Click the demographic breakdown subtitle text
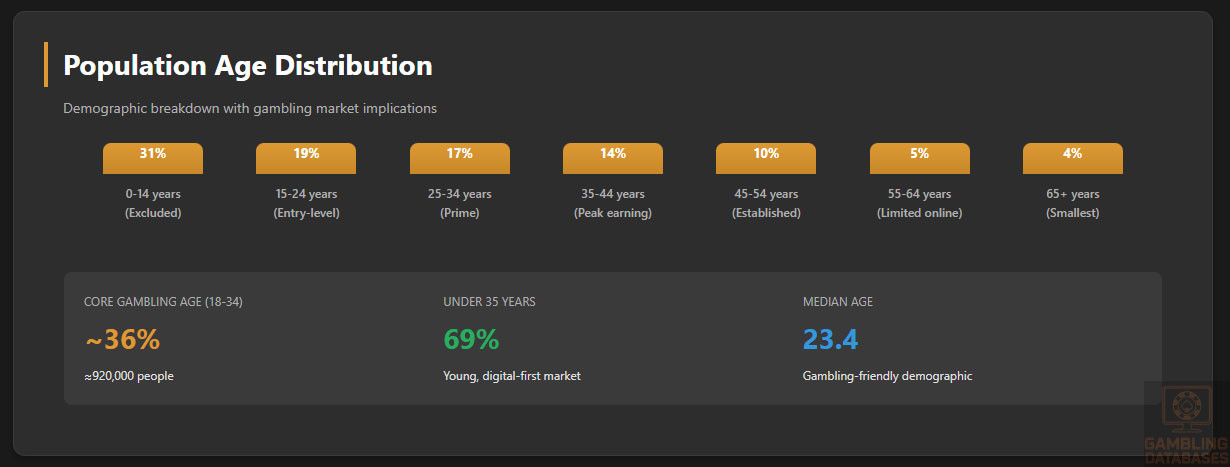The image size is (1230, 467). point(250,108)
